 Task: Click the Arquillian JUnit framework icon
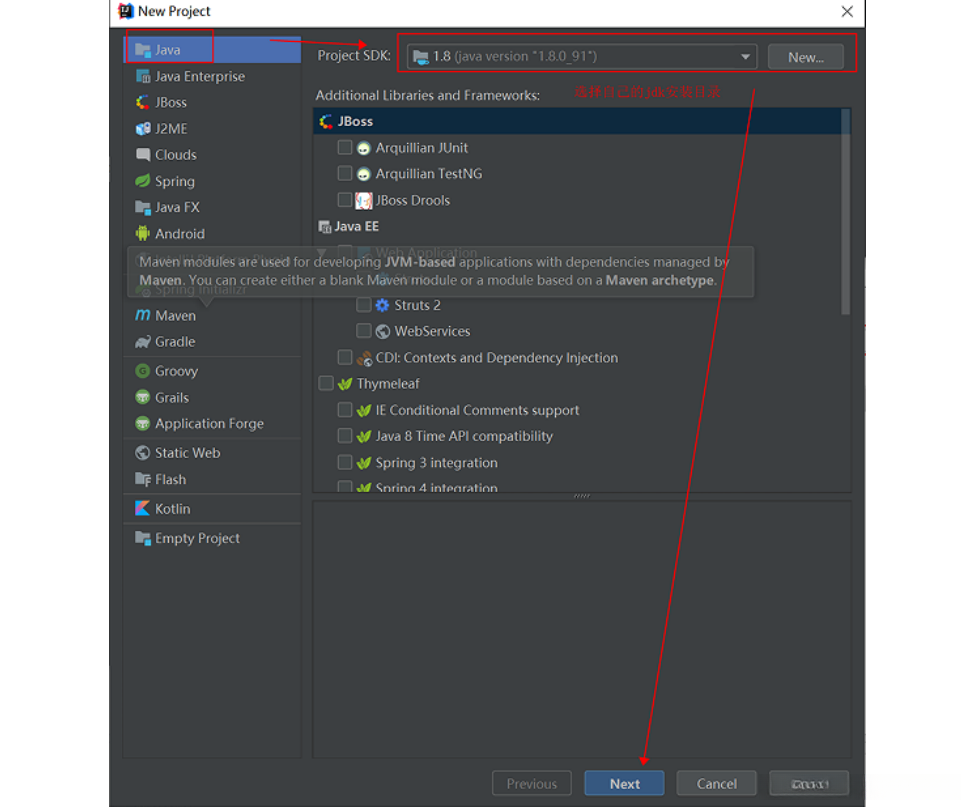tap(364, 148)
